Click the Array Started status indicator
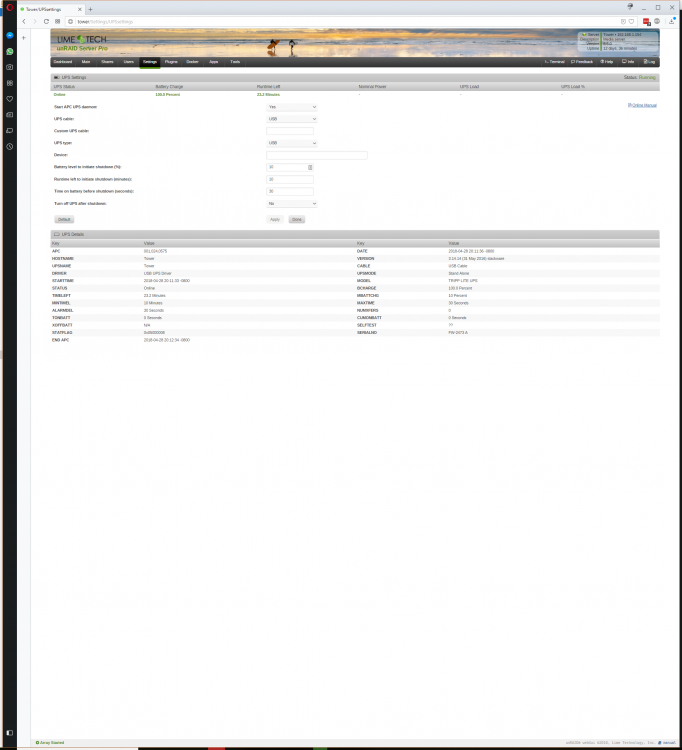The height and width of the screenshot is (750, 682). (50, 743)
